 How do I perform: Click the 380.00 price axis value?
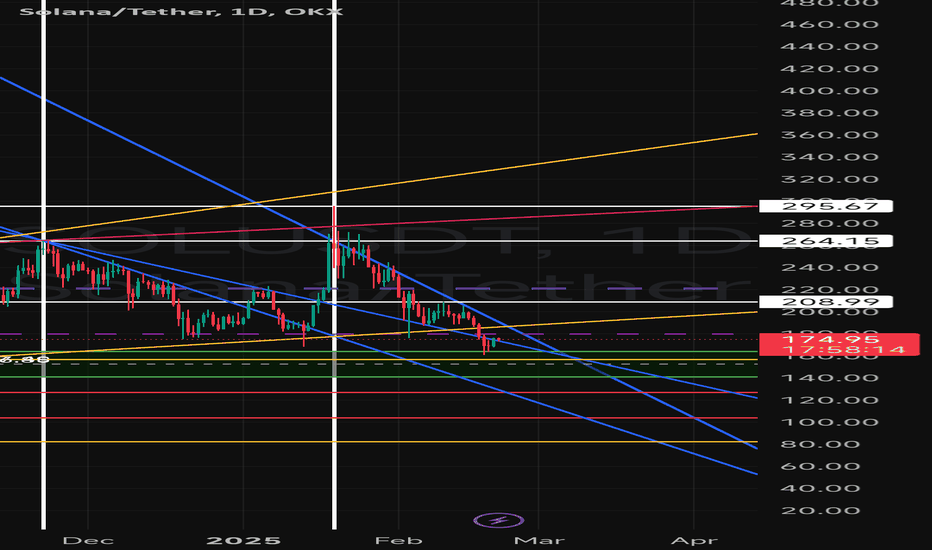click(x=829, y=112)
